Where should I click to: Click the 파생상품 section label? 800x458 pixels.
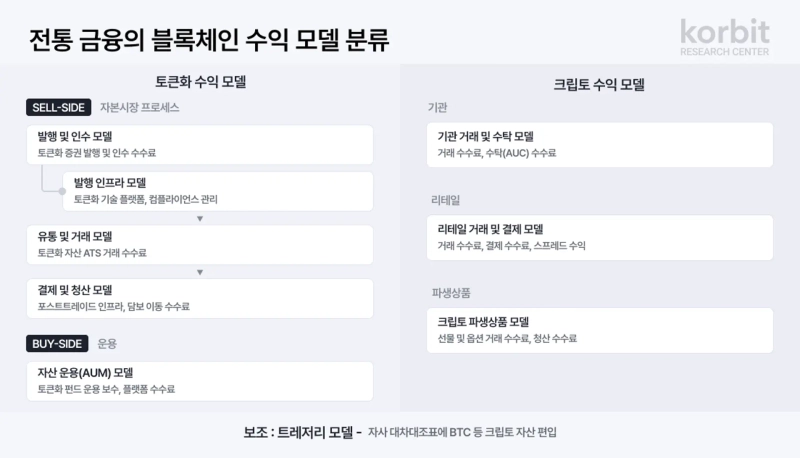point(451,293)
